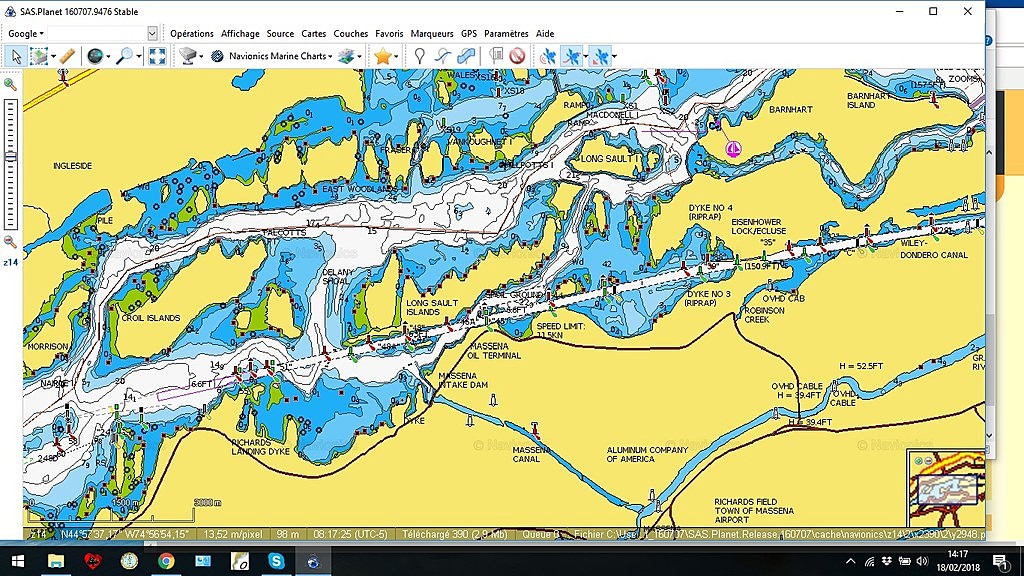Open the Opérations menu
Viewport: 1024px width, 576px height.
click(191, 33)
